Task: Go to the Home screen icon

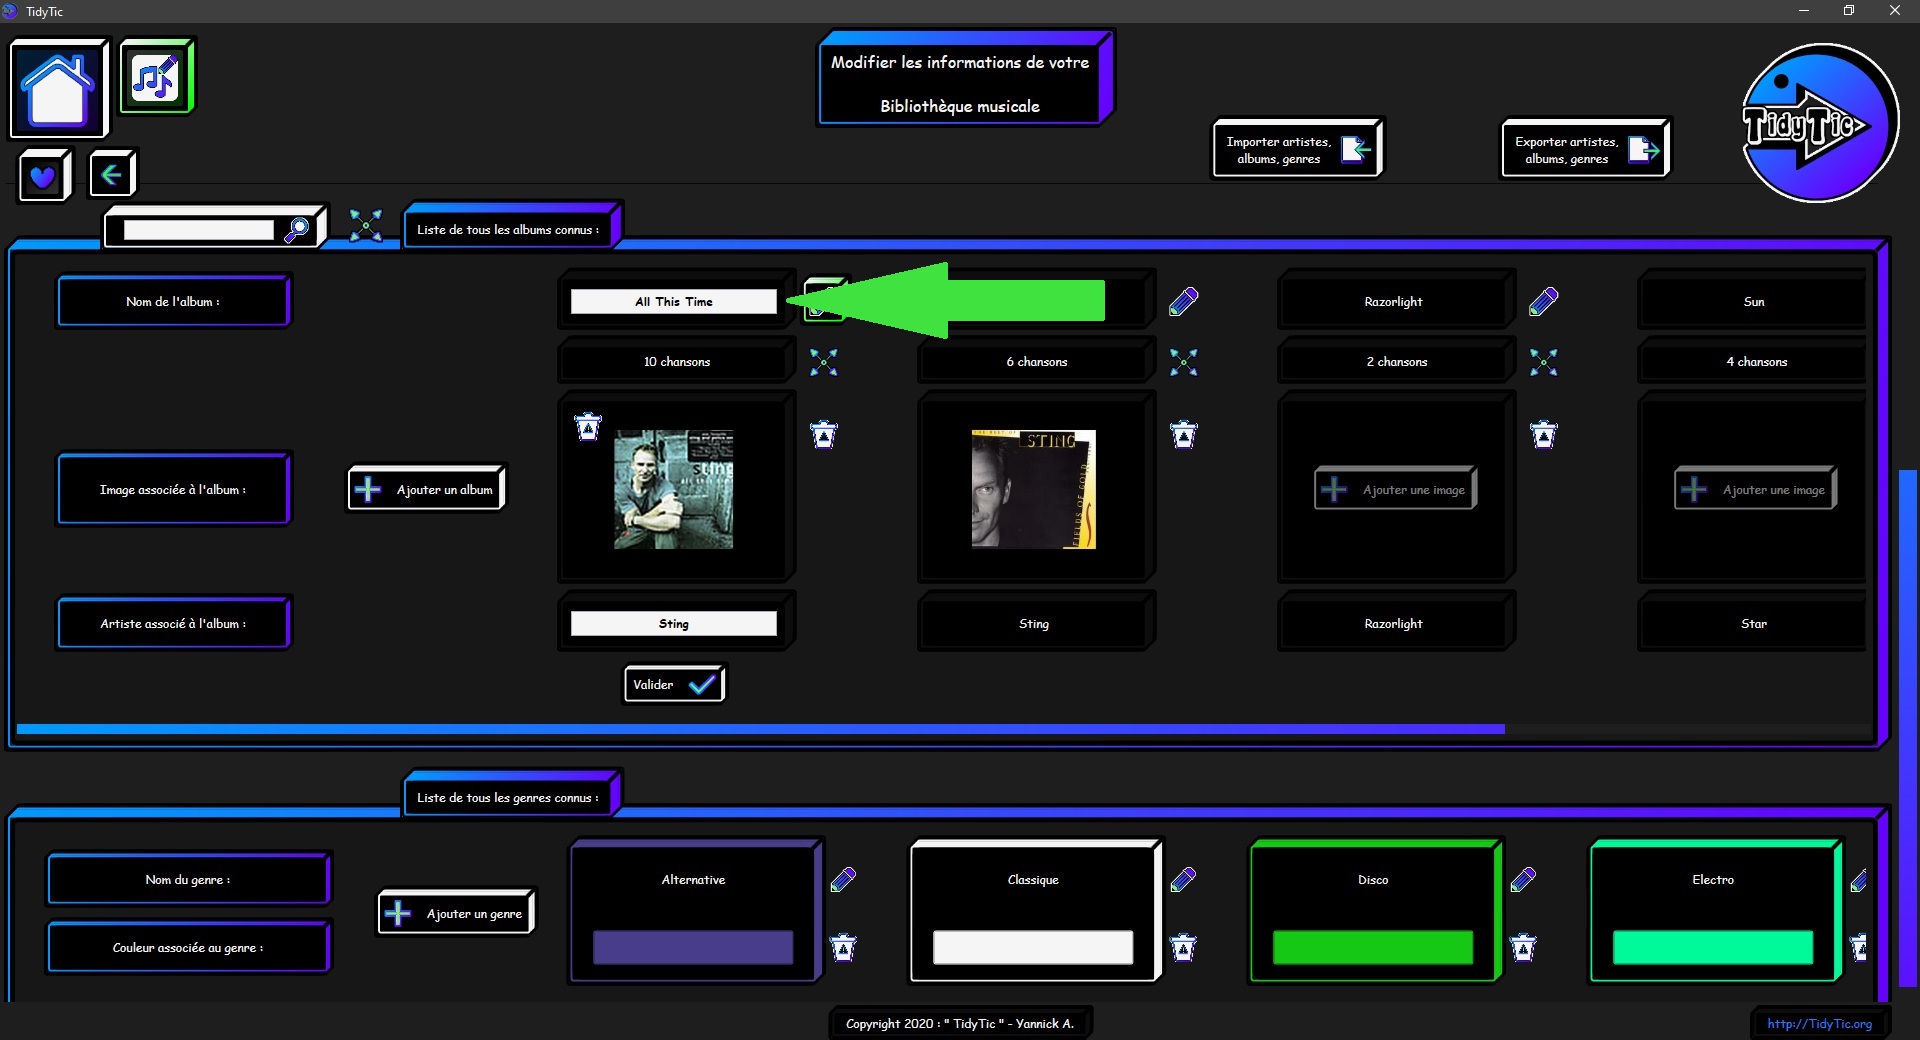Action: click(x=58, y=89)
